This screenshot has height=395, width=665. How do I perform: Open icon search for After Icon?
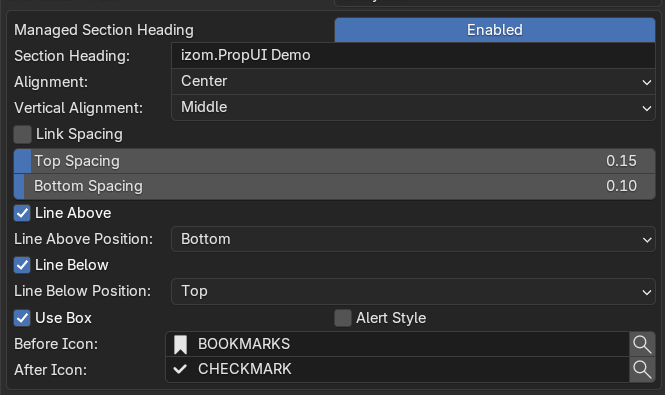tap(642, 369)
